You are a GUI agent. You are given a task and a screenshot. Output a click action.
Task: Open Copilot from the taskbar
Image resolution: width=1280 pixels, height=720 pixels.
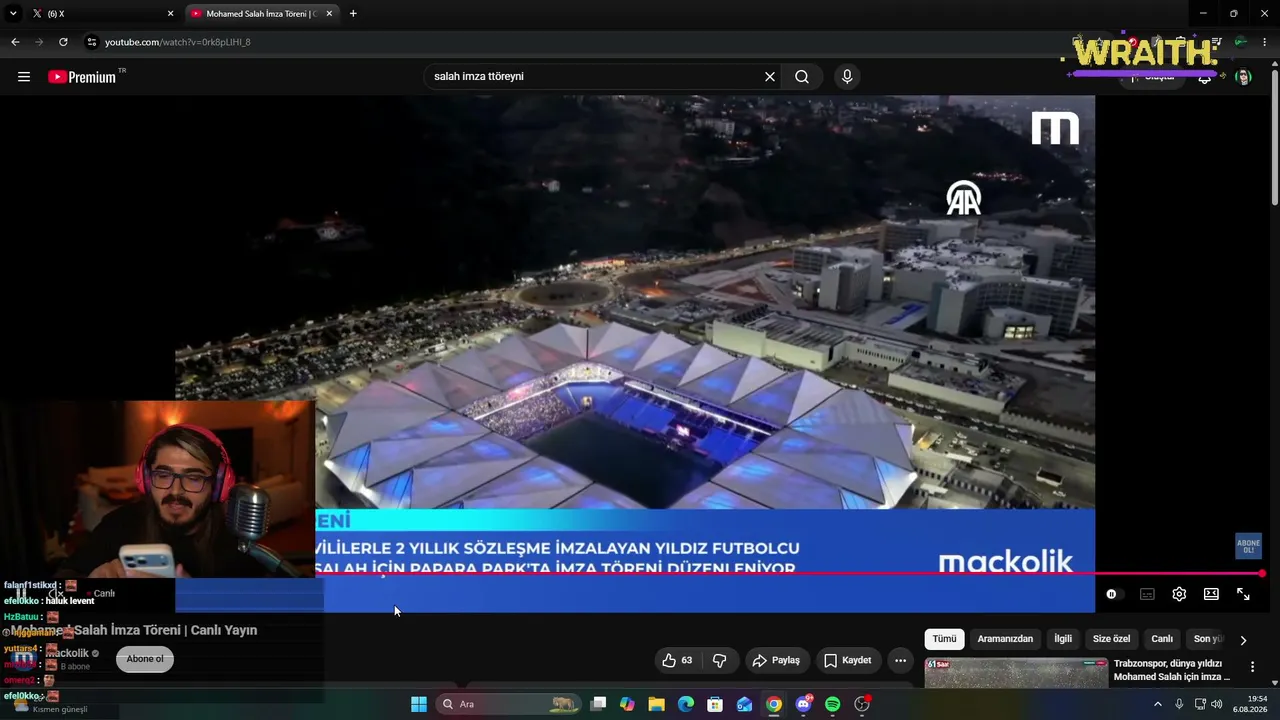[x=627, y=704]
